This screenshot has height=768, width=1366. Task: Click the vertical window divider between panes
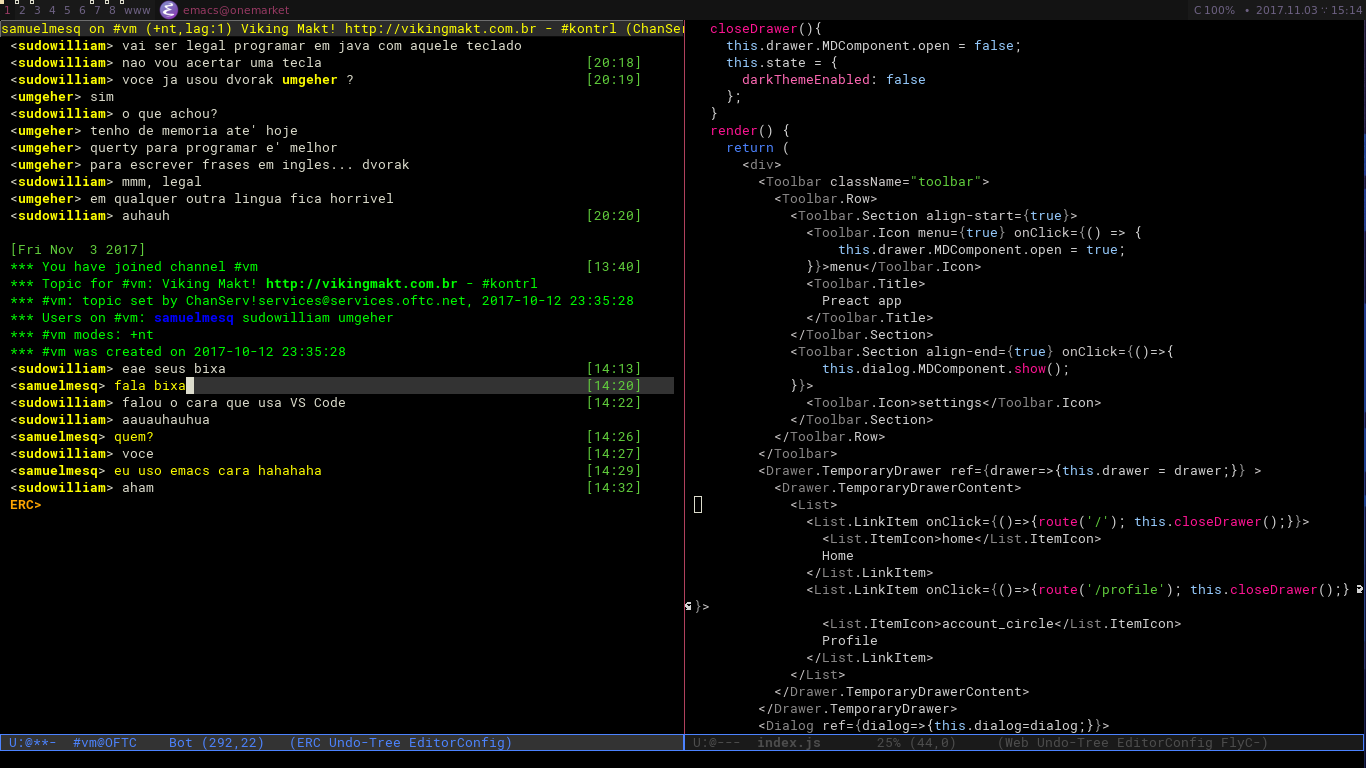coord(684,380)
